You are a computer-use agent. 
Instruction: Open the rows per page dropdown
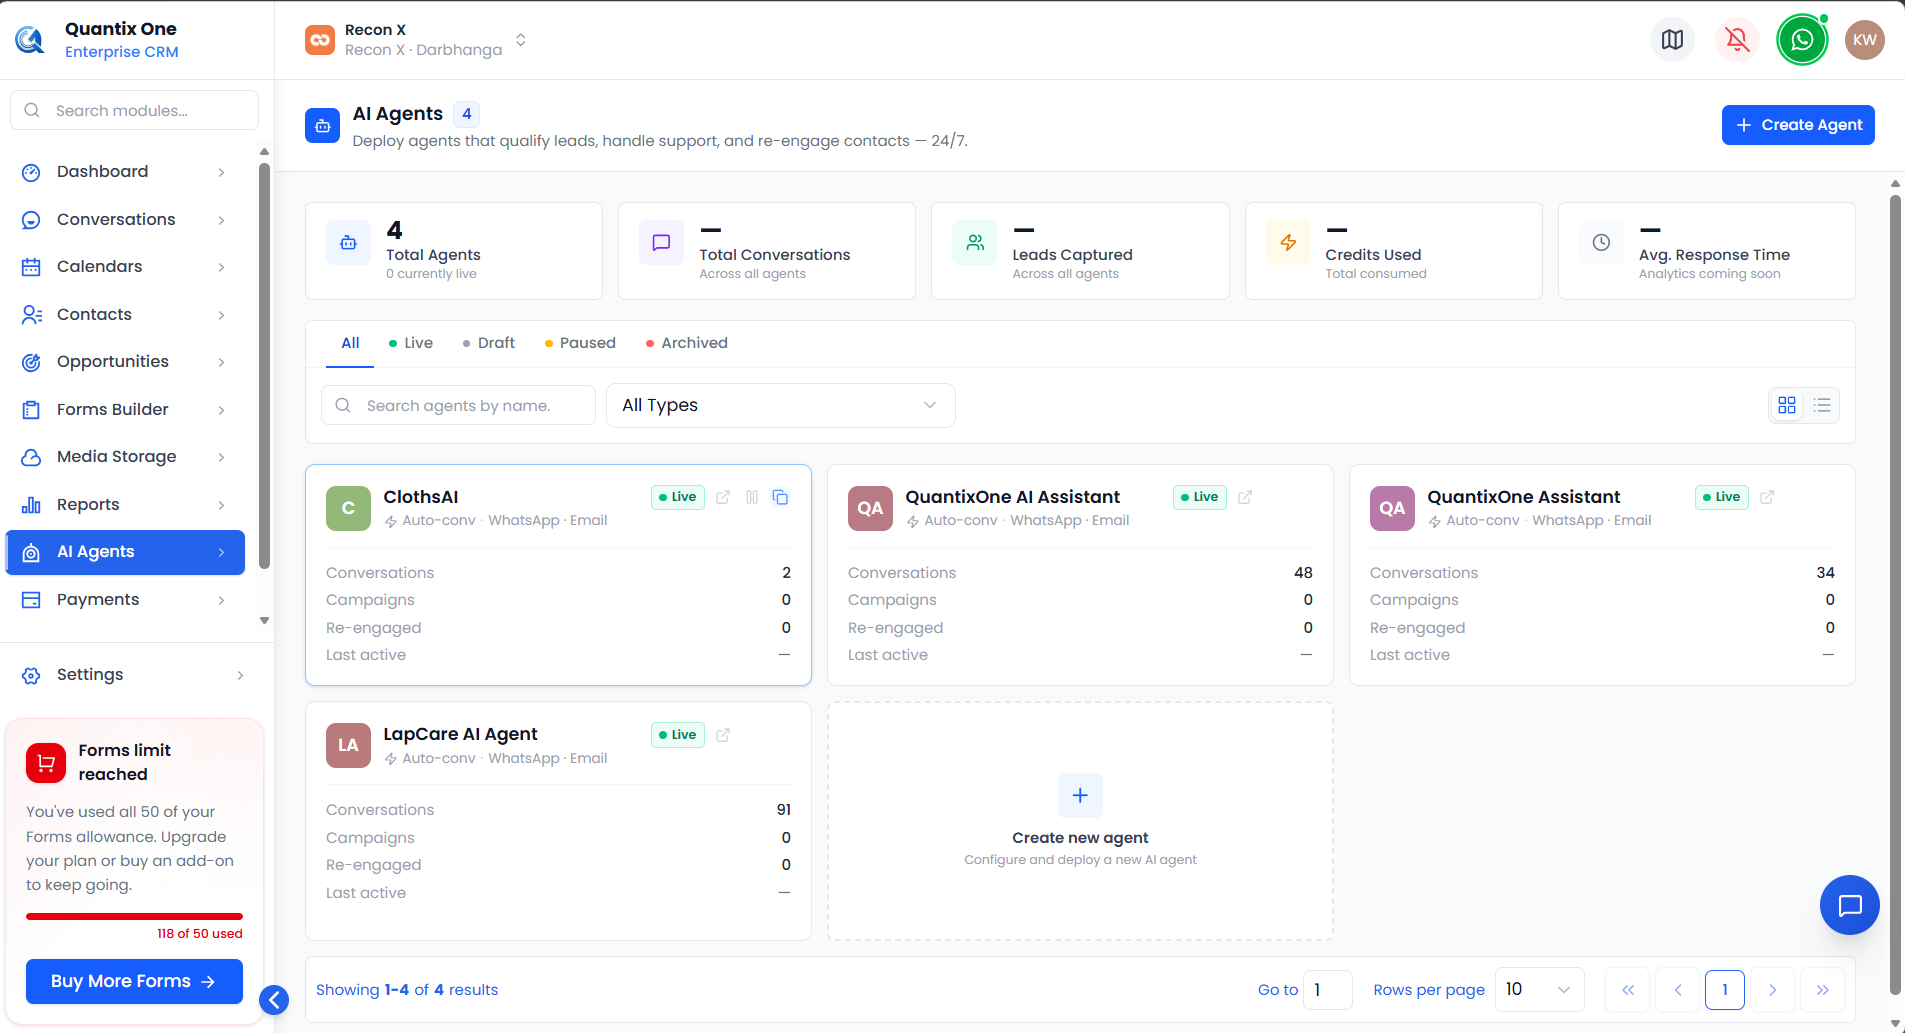tap(1539, 990)
